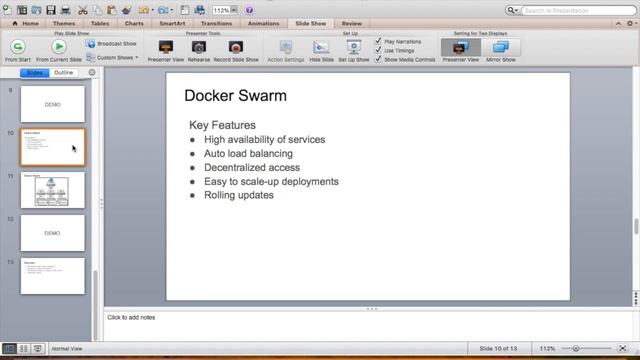Click the Undo icon in toolbar
The height and width of the screenshot is (360, 640).
coord(143,10)
